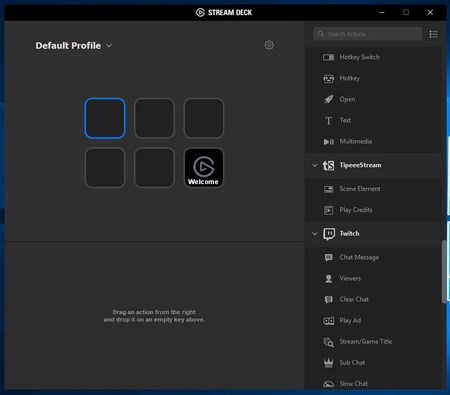
Task: Pick the Viewers action
Action: [372, 278]
